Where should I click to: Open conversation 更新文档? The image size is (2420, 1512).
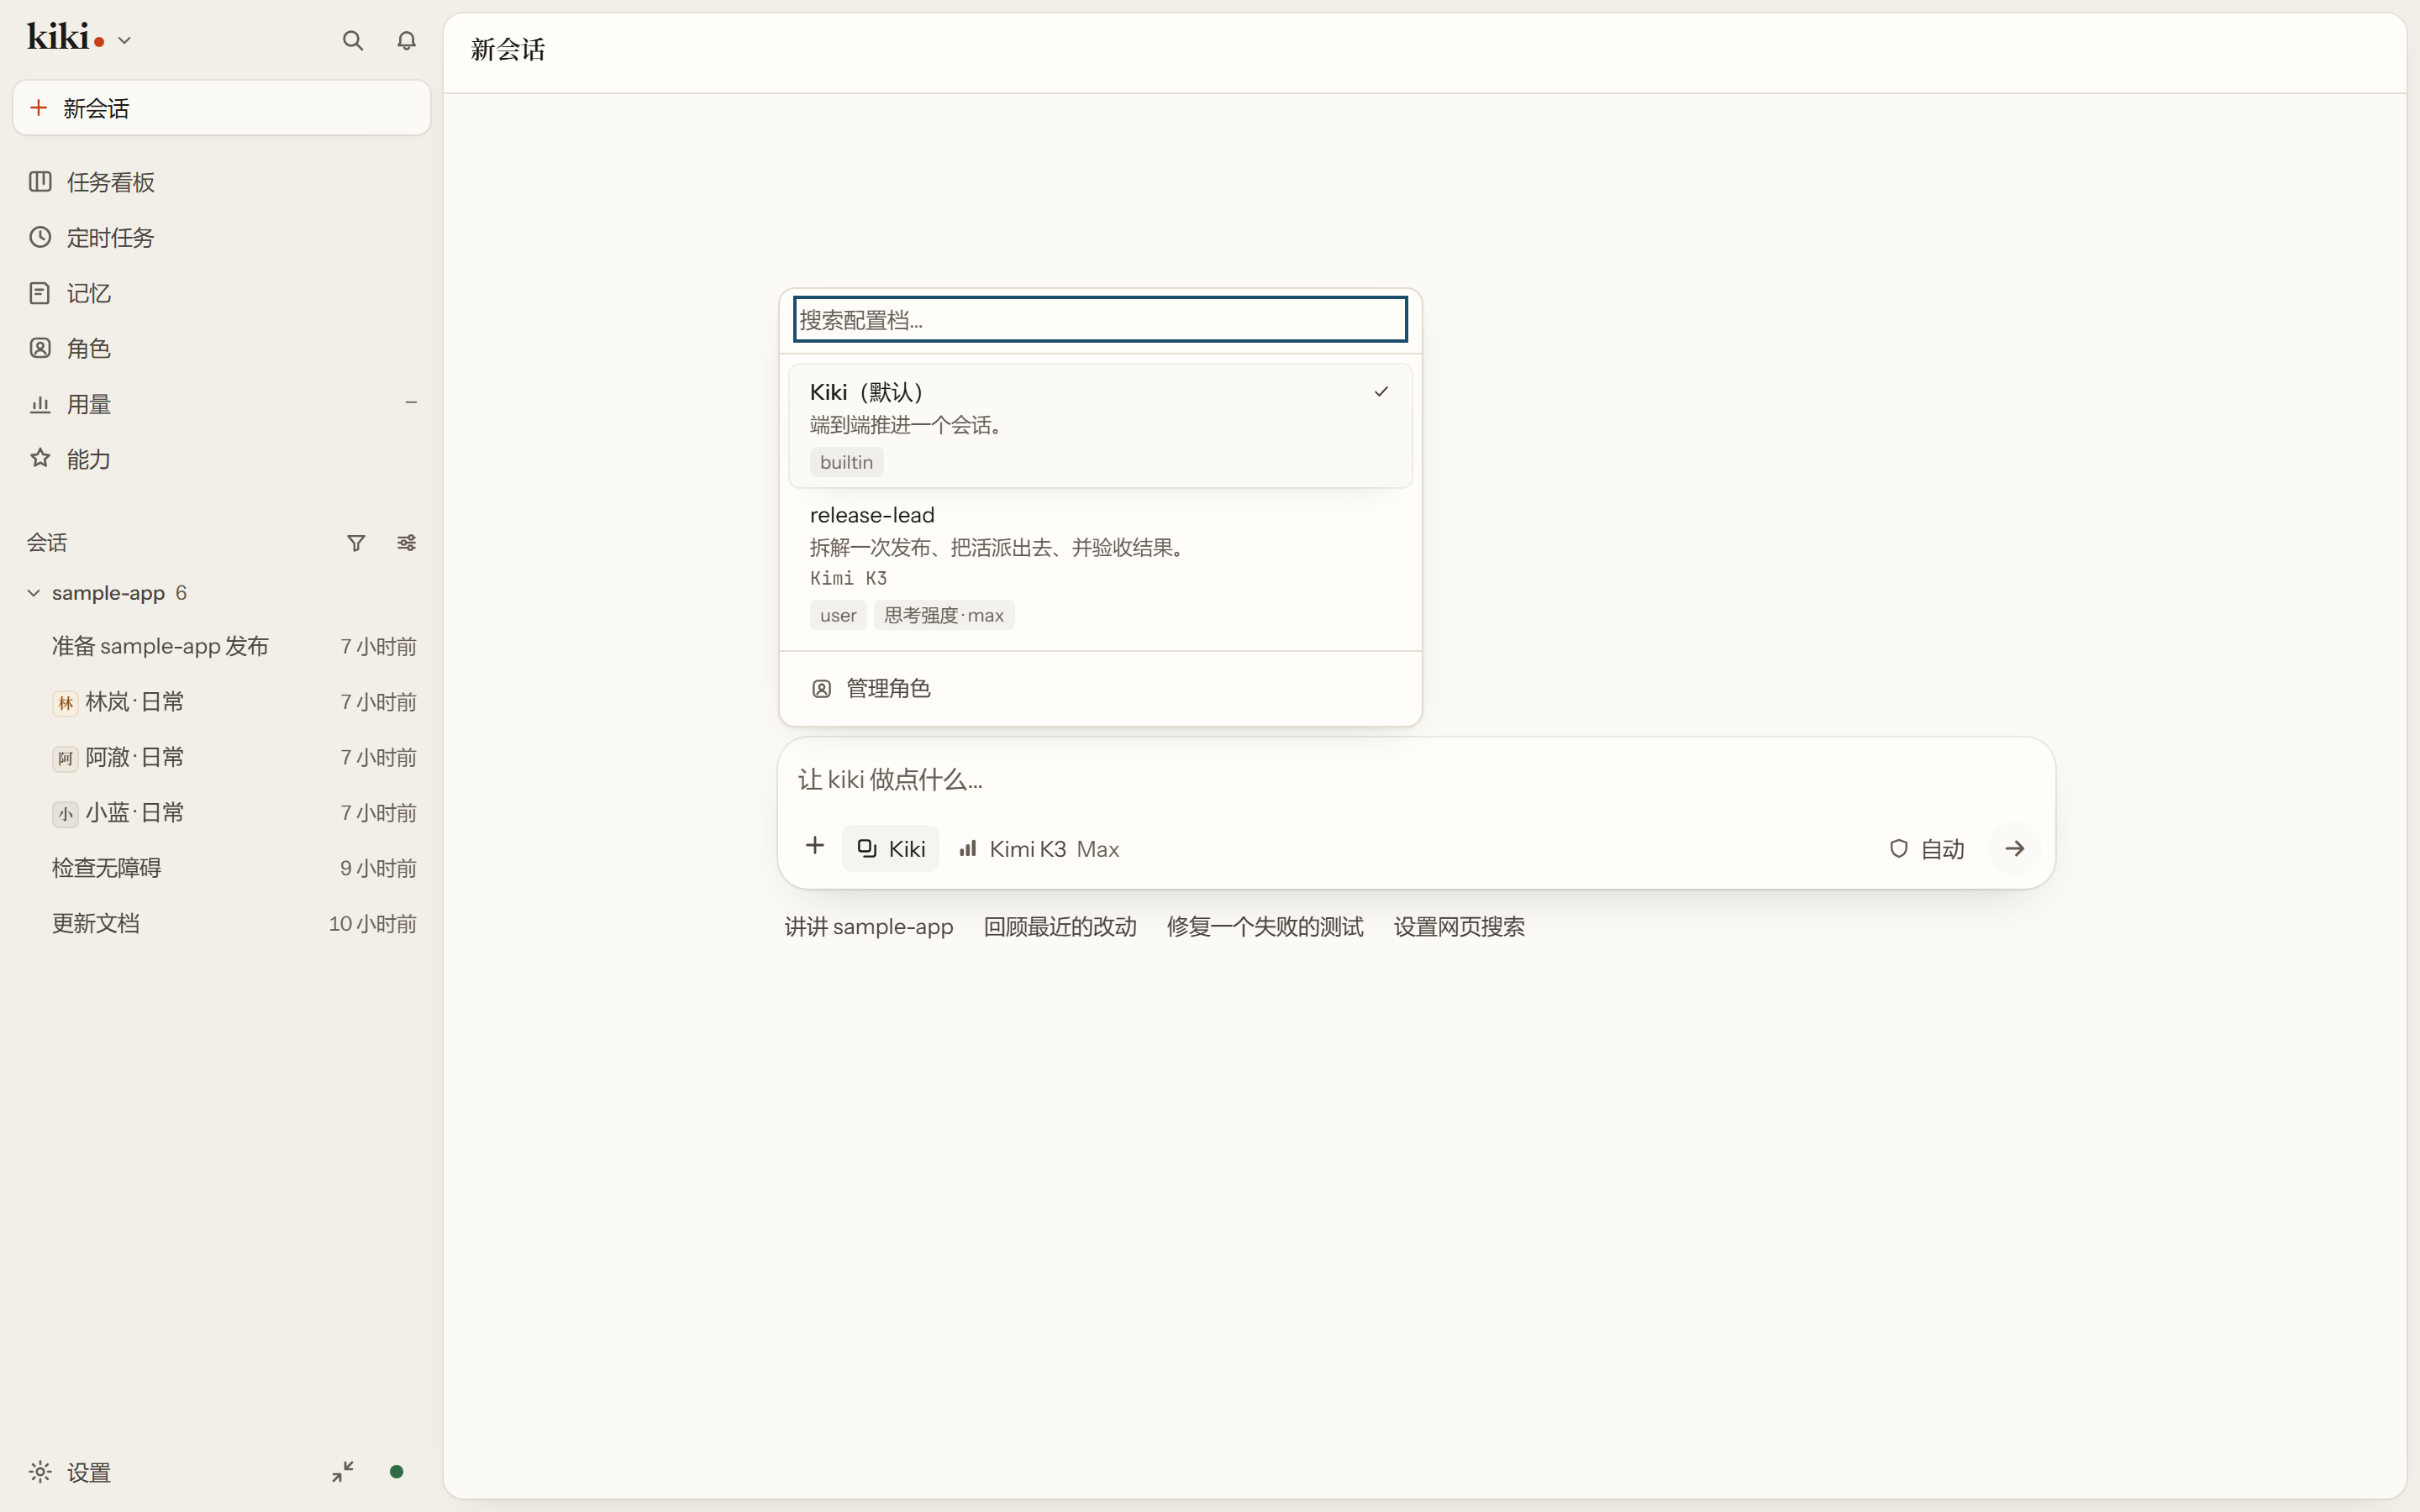[221, 923]
